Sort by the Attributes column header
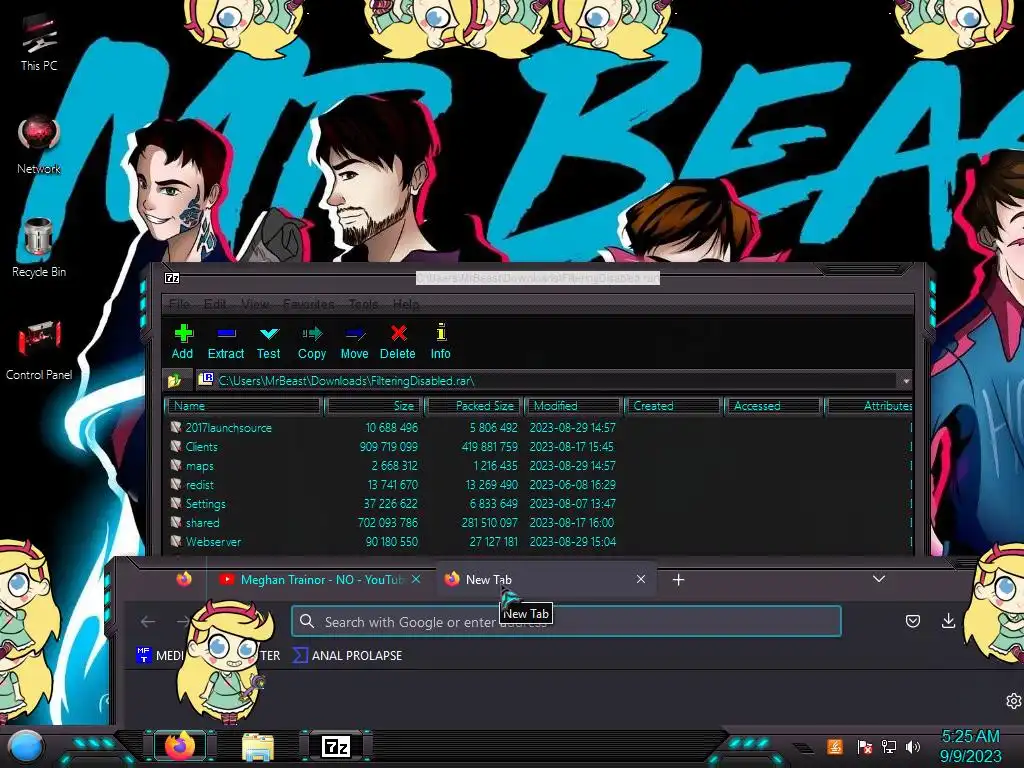Viewport: 1024px width, 768px height. [x=869, y=406]
